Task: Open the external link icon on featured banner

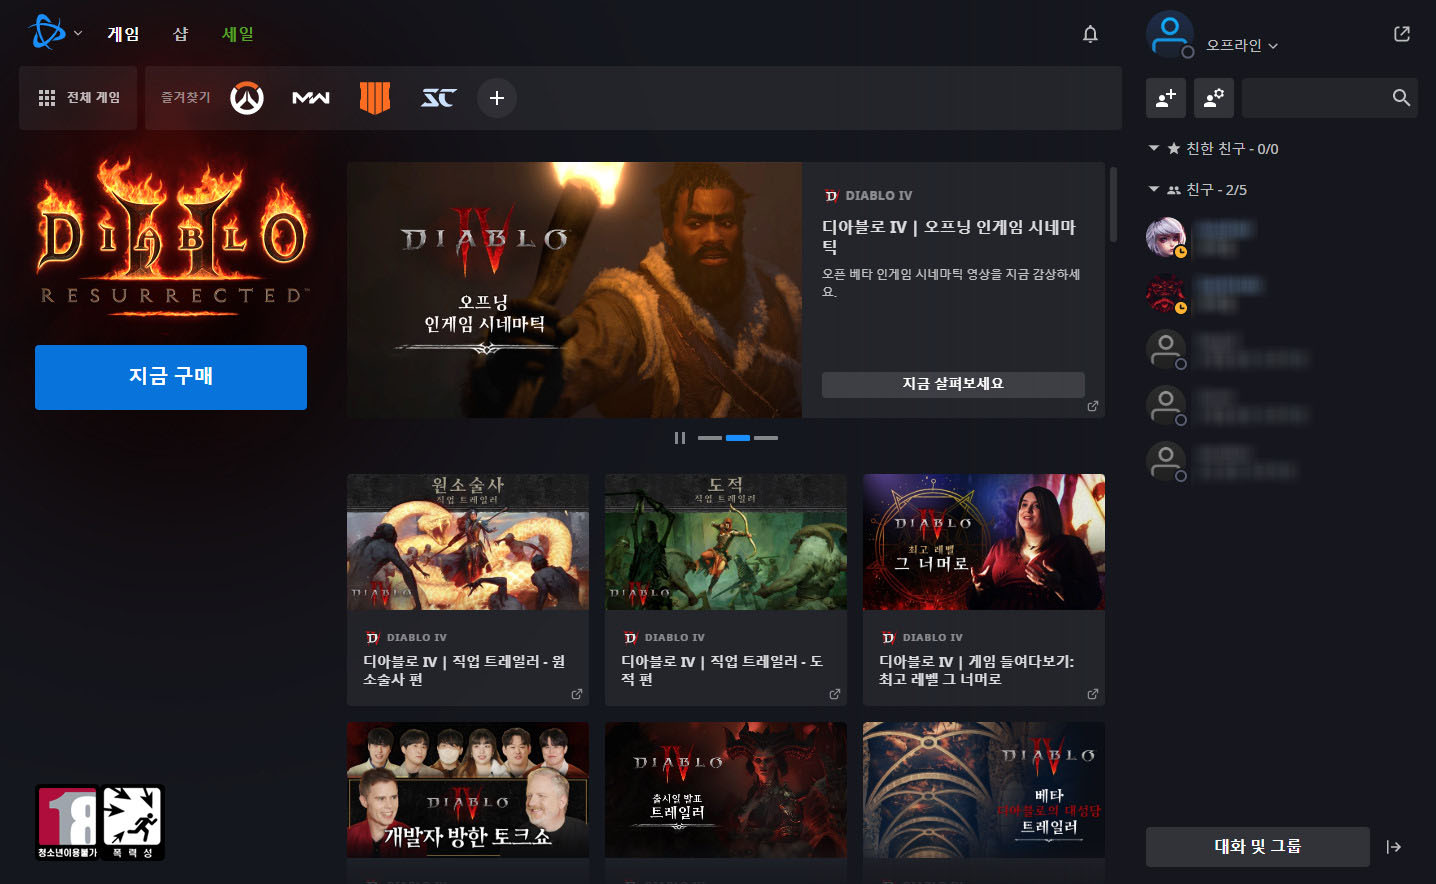Action: click(1092, 406)
